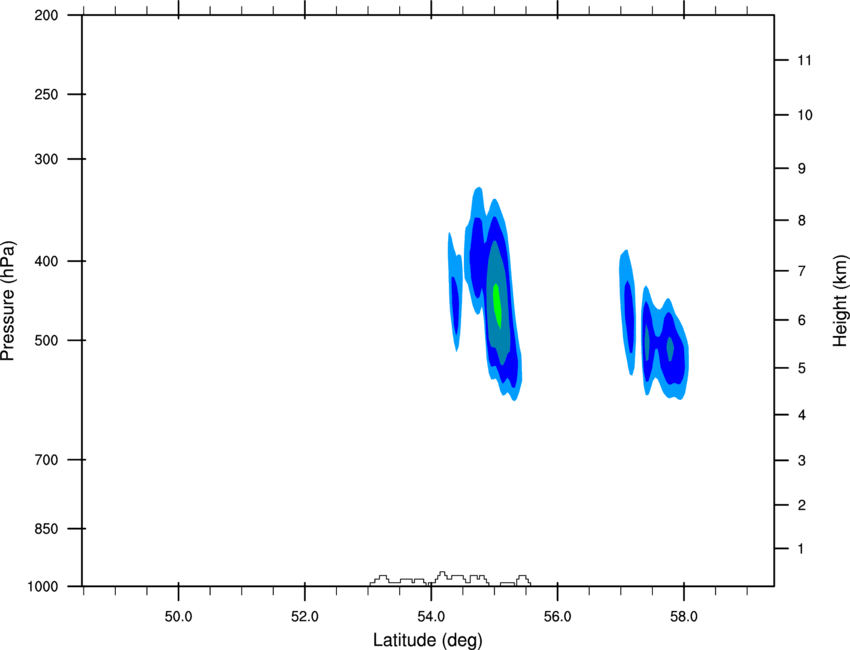
Task: Click the 400 pressure tick label
Action: [x=46, y=261]
